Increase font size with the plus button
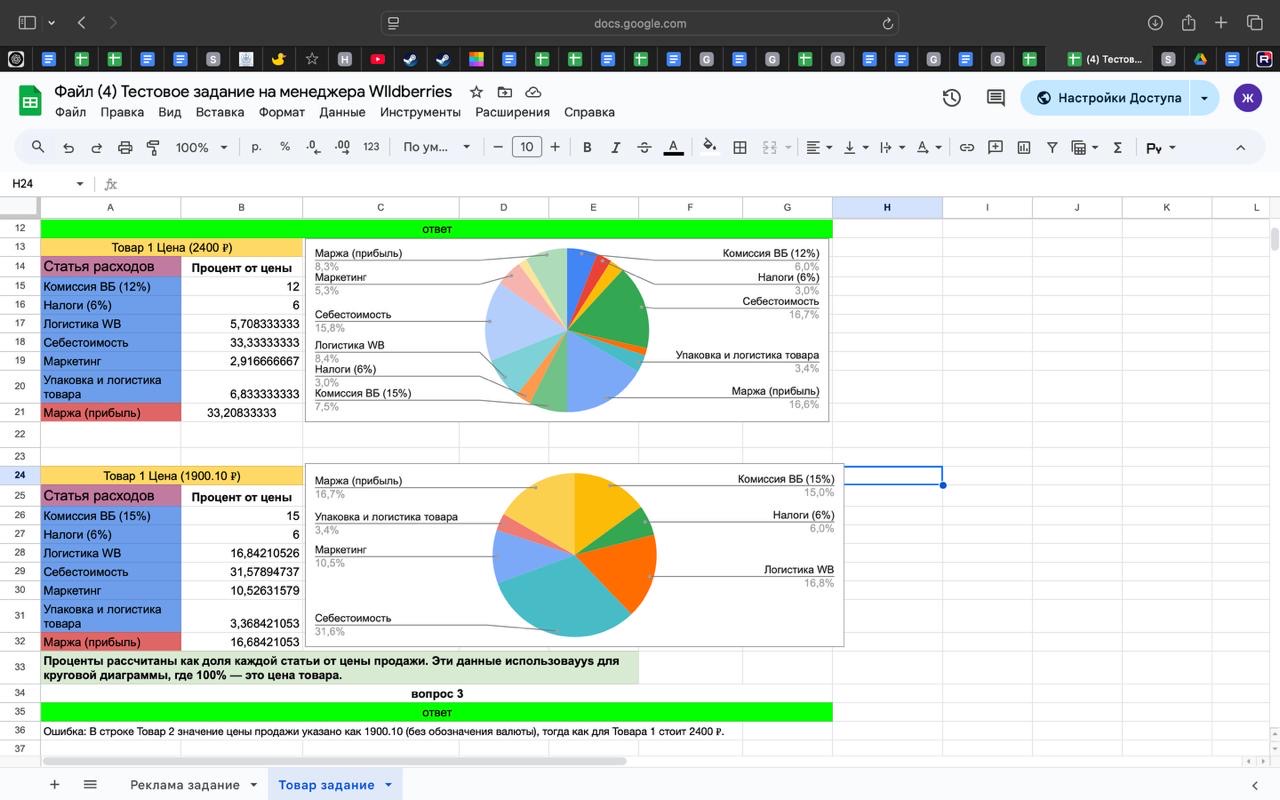Viewport: 1280px width, 800px height. pyautogui.click(x=555, y=147)
